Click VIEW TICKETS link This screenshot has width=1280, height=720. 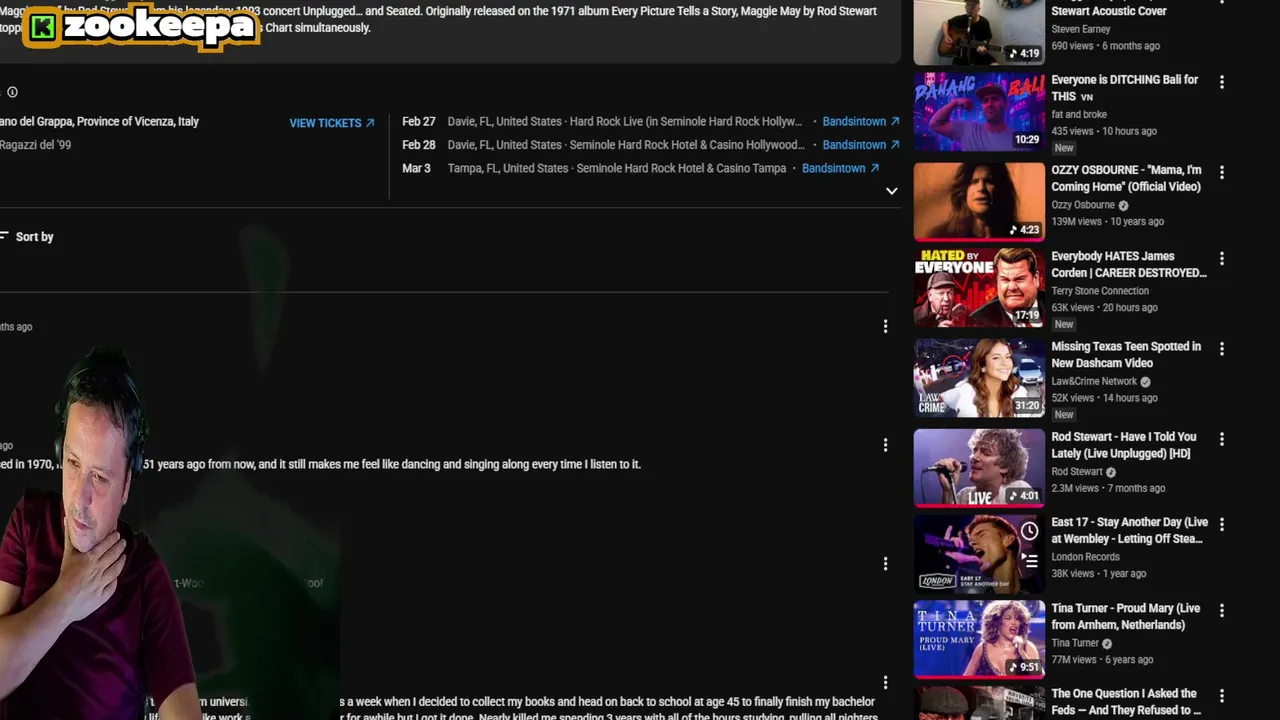point(332,123)
